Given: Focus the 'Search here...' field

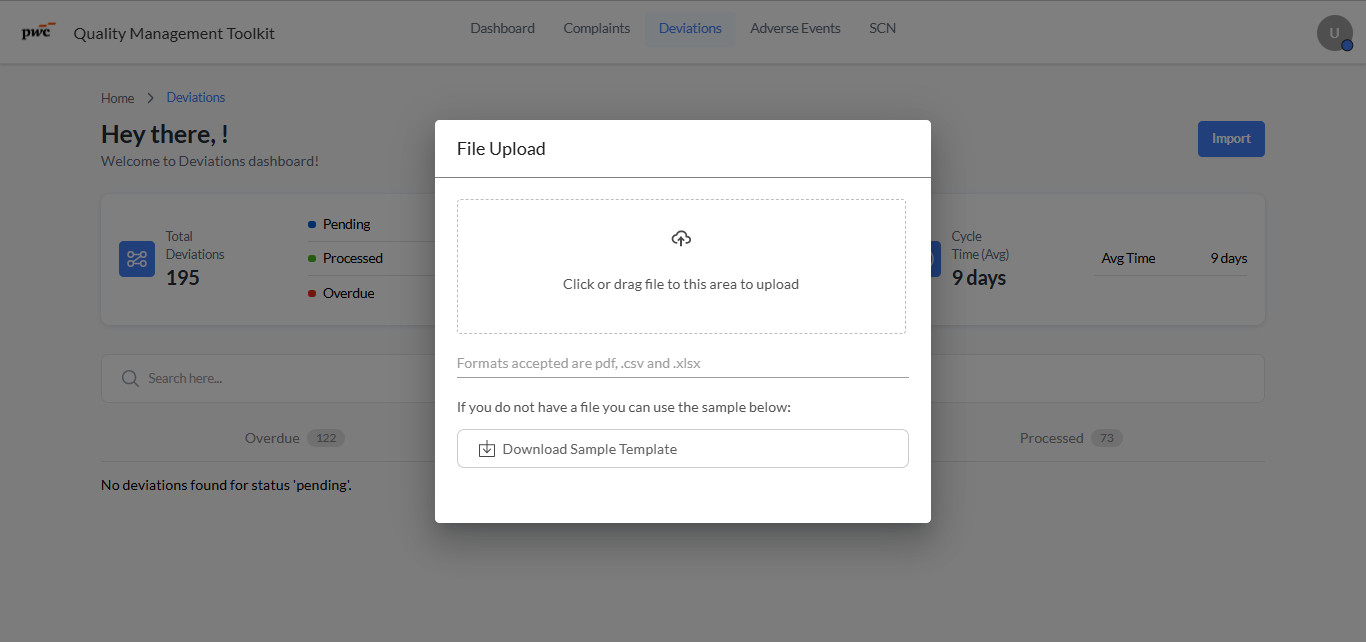Looking at the screenshot, I should [683, 378].
